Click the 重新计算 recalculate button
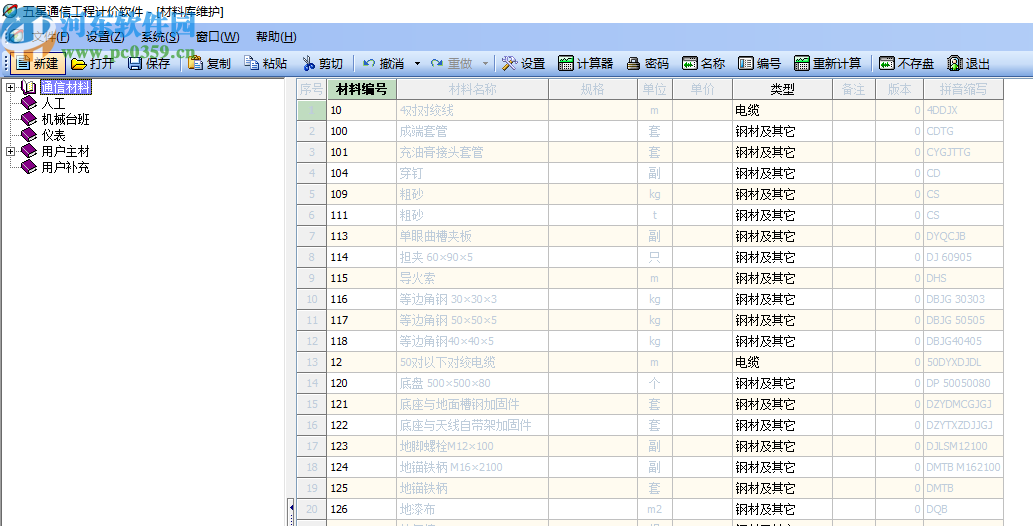Image resolution: width=1033 pixels, height=526 pixels. pos(827,63)
